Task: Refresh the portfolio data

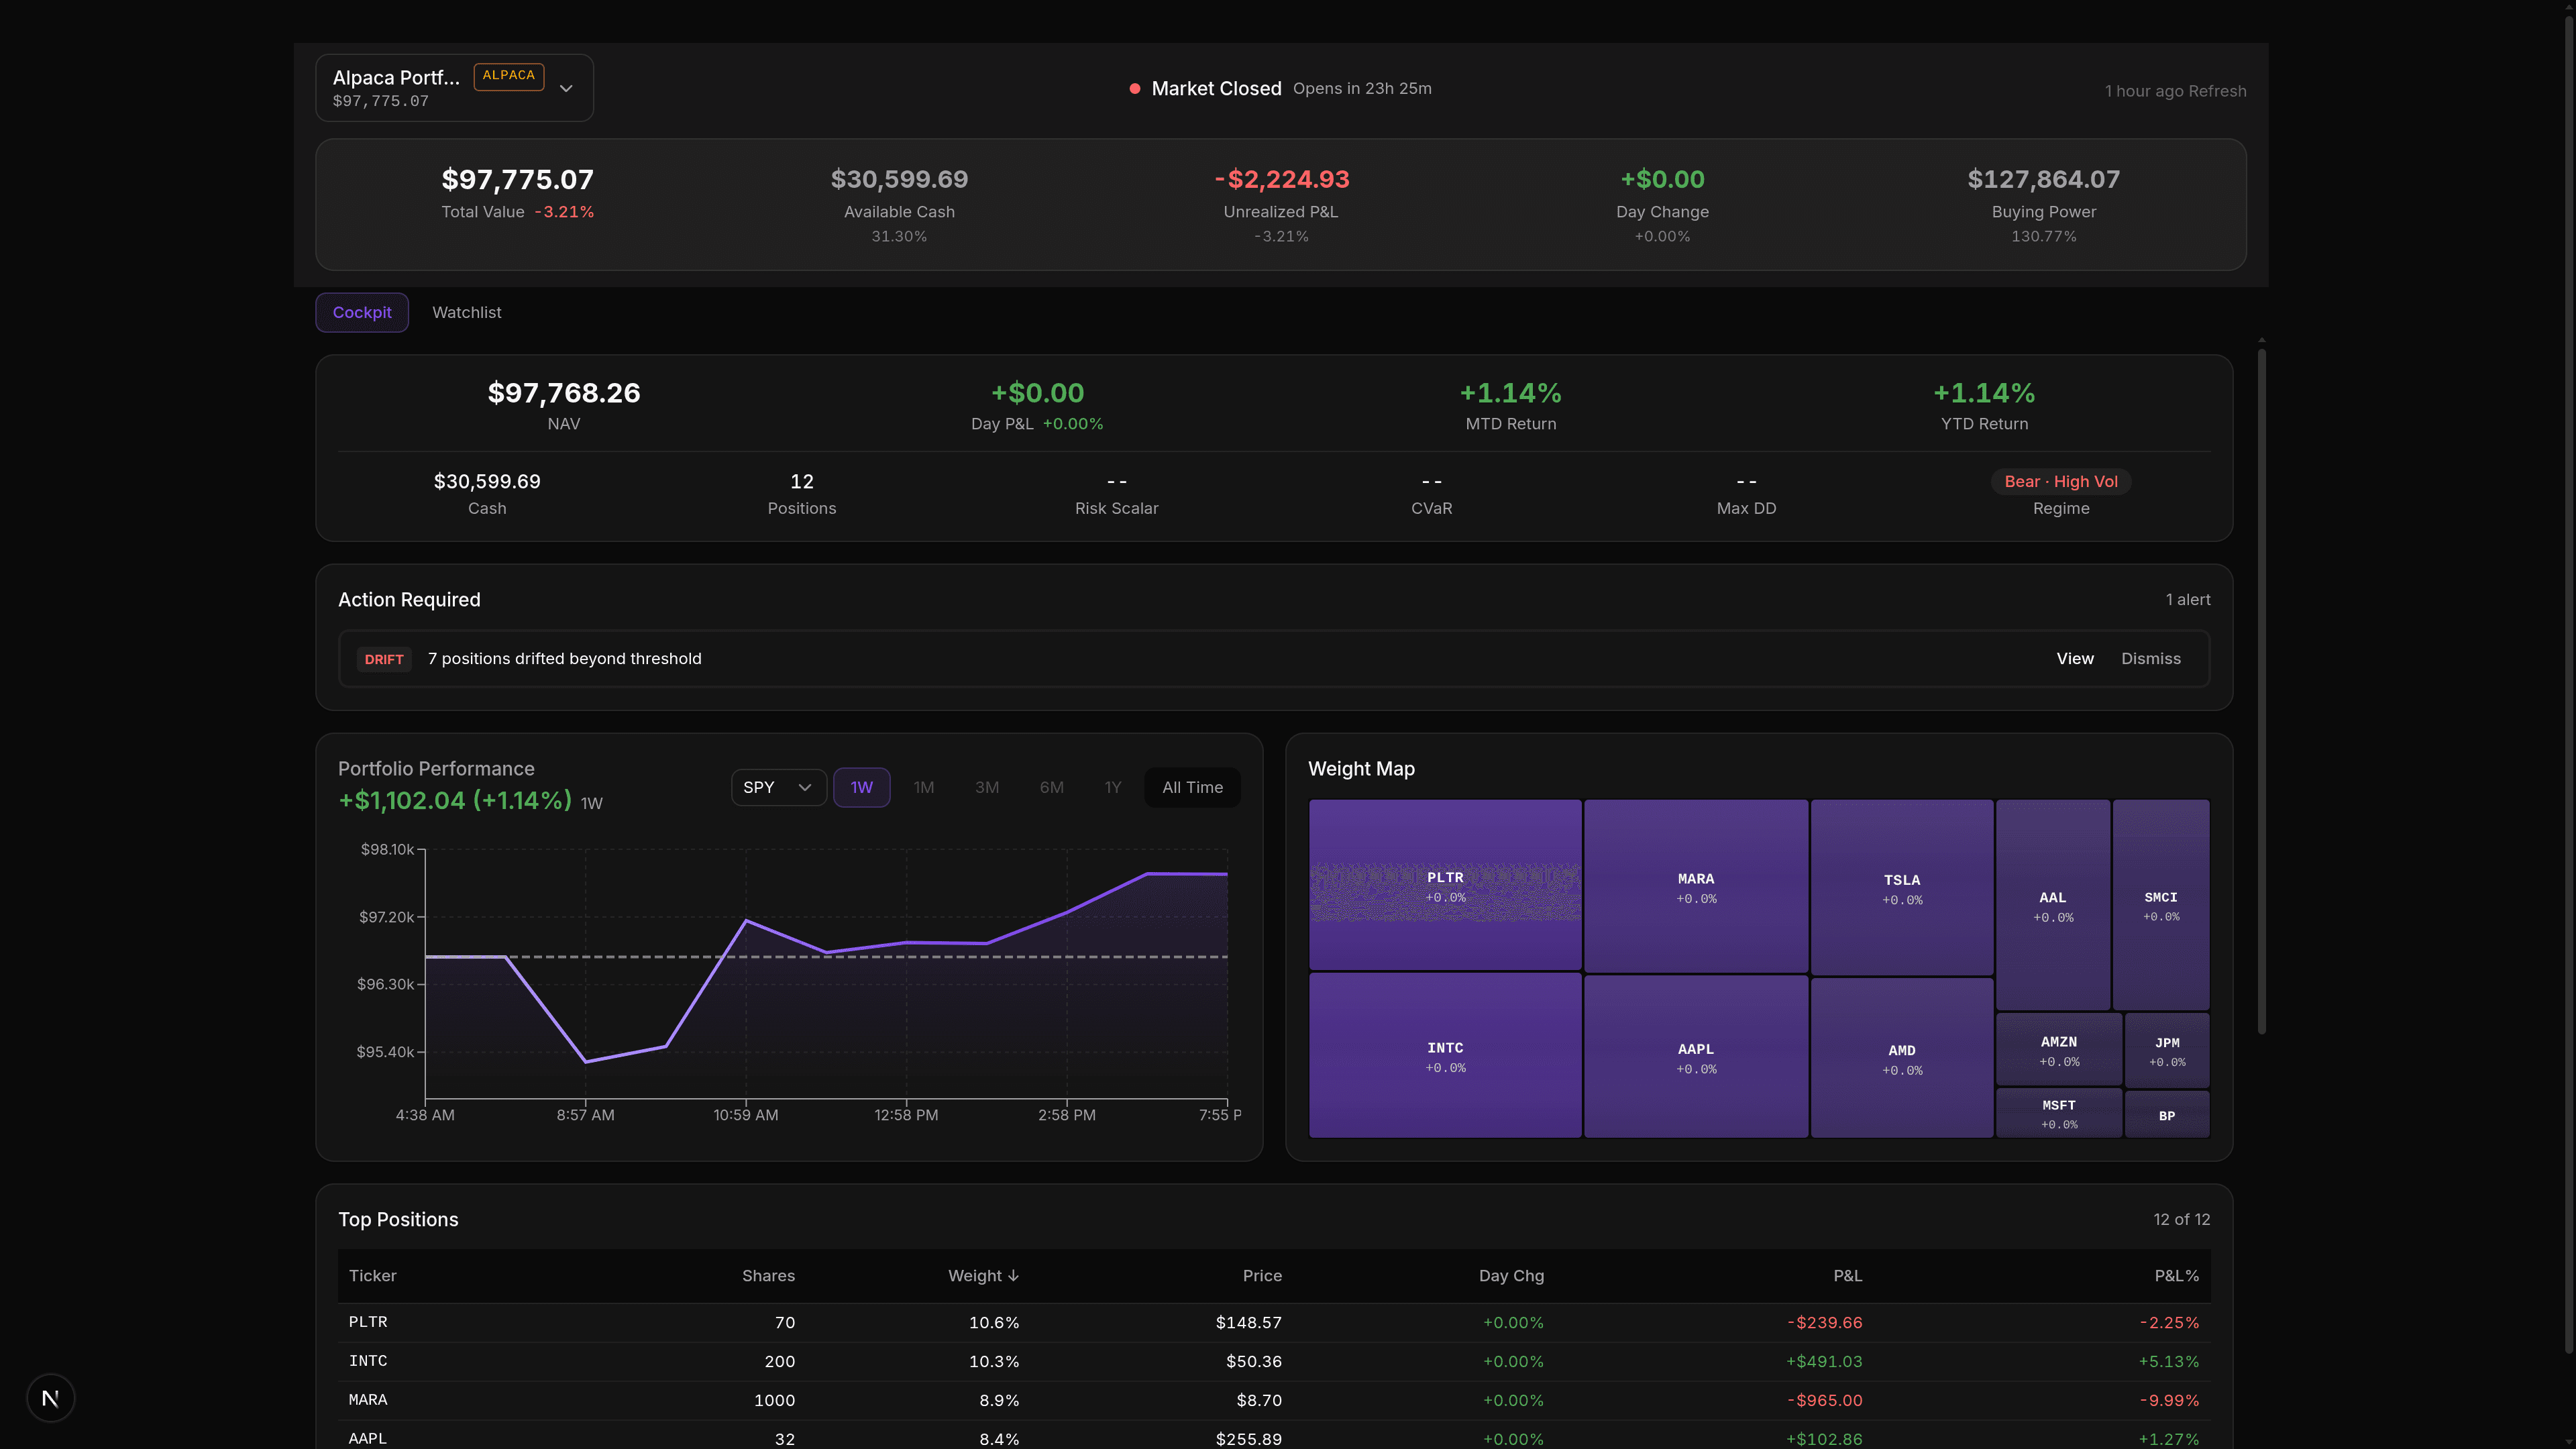Action: click(2217, 91)
